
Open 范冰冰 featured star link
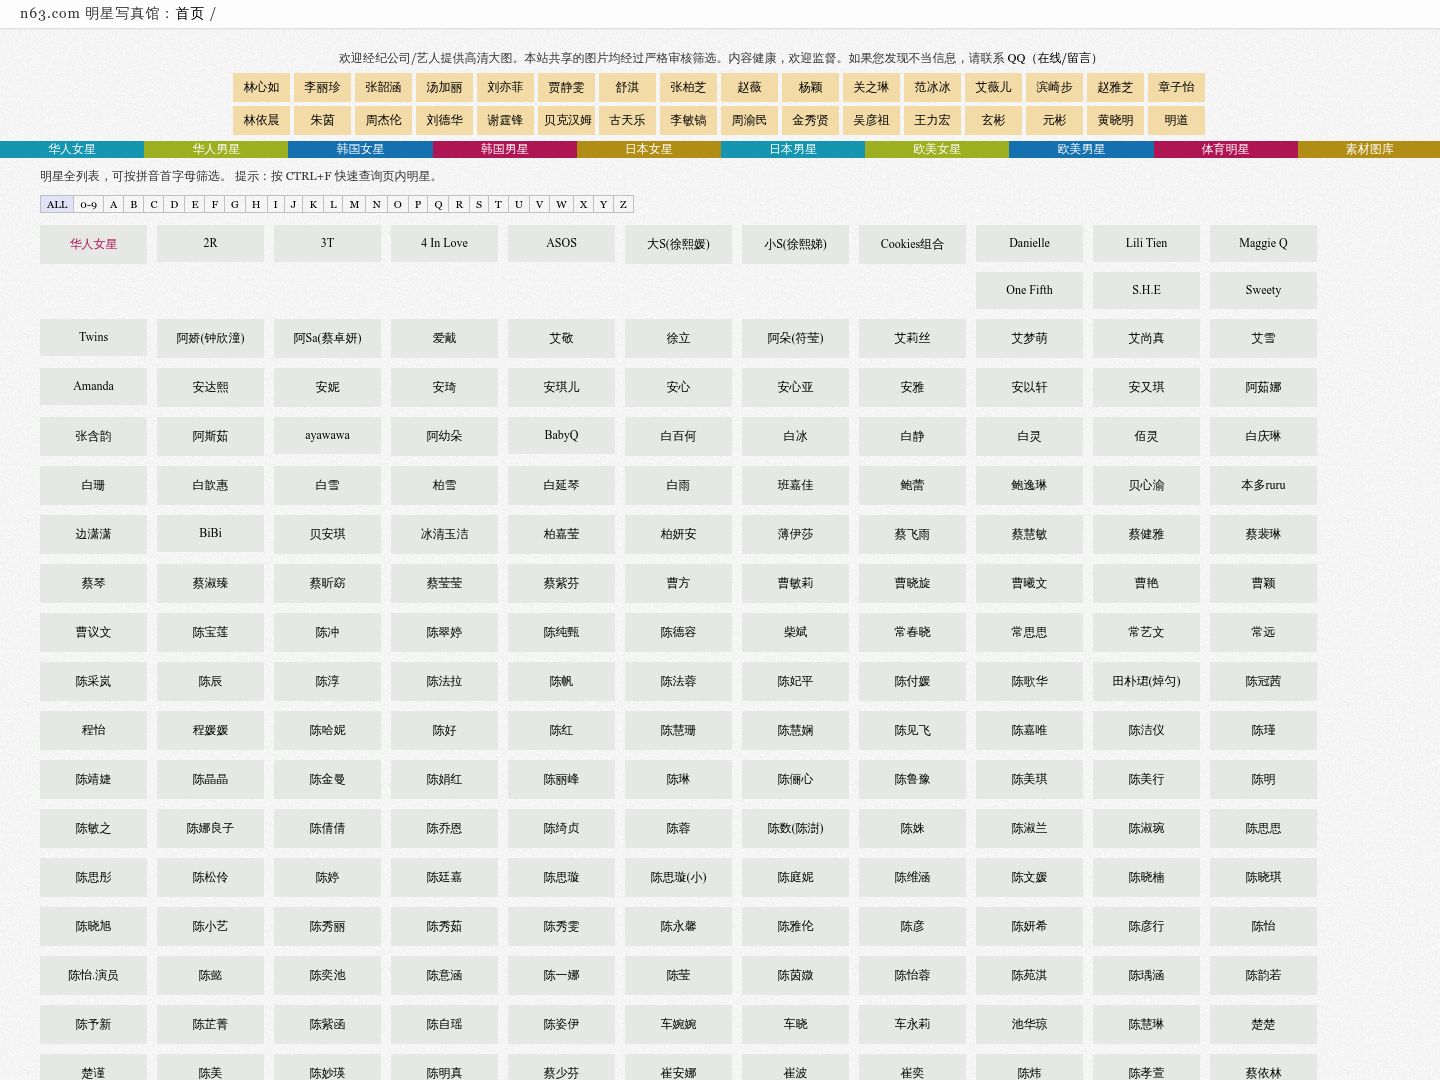tap(932, 87)
